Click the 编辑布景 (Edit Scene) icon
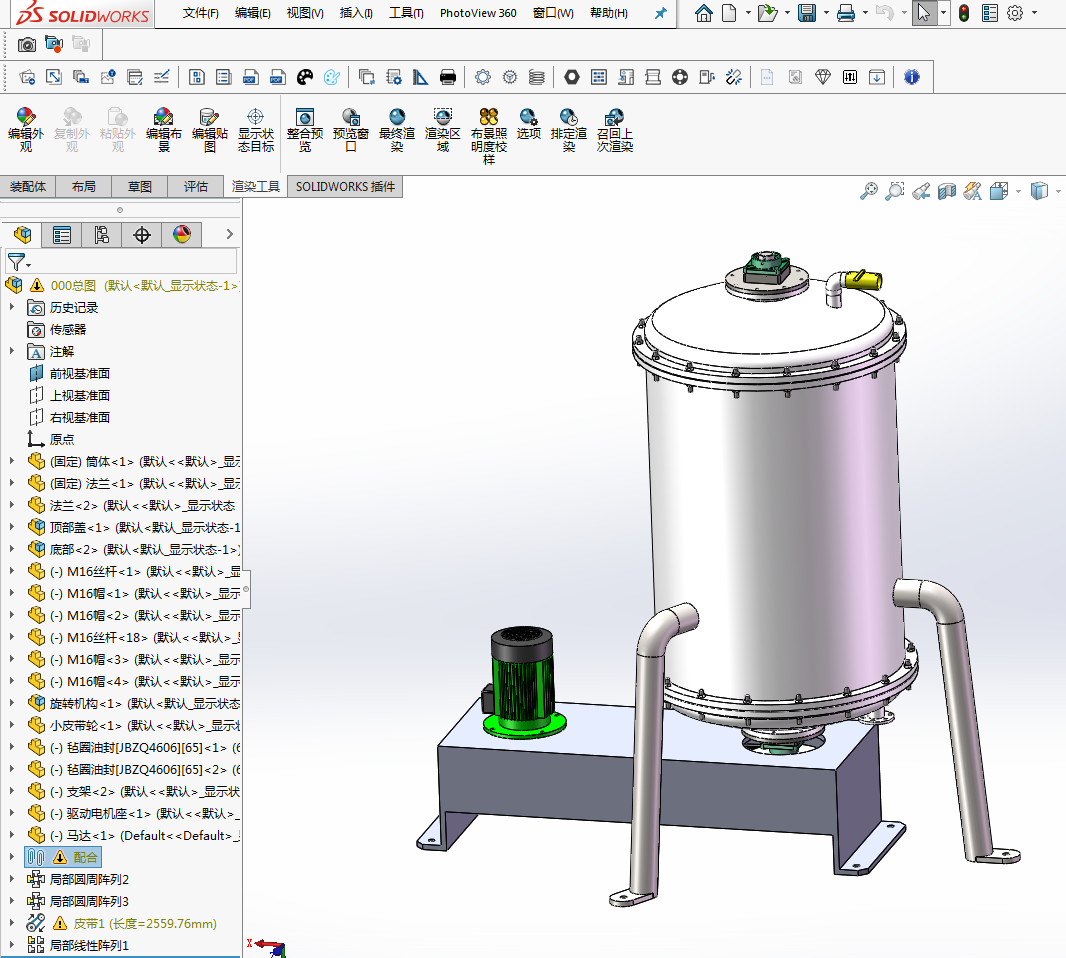Image resolution: width=1066 pixels, height=958 pixels. click(163, 119)
